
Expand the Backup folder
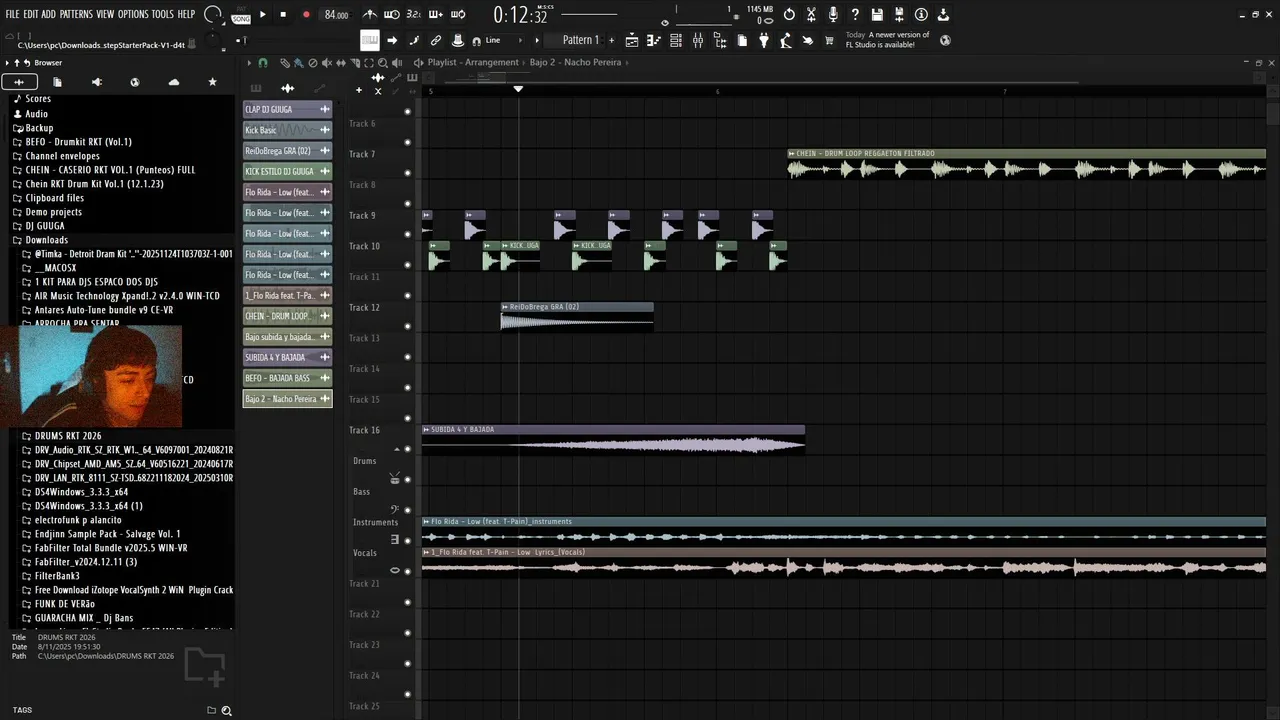(33, 128)
